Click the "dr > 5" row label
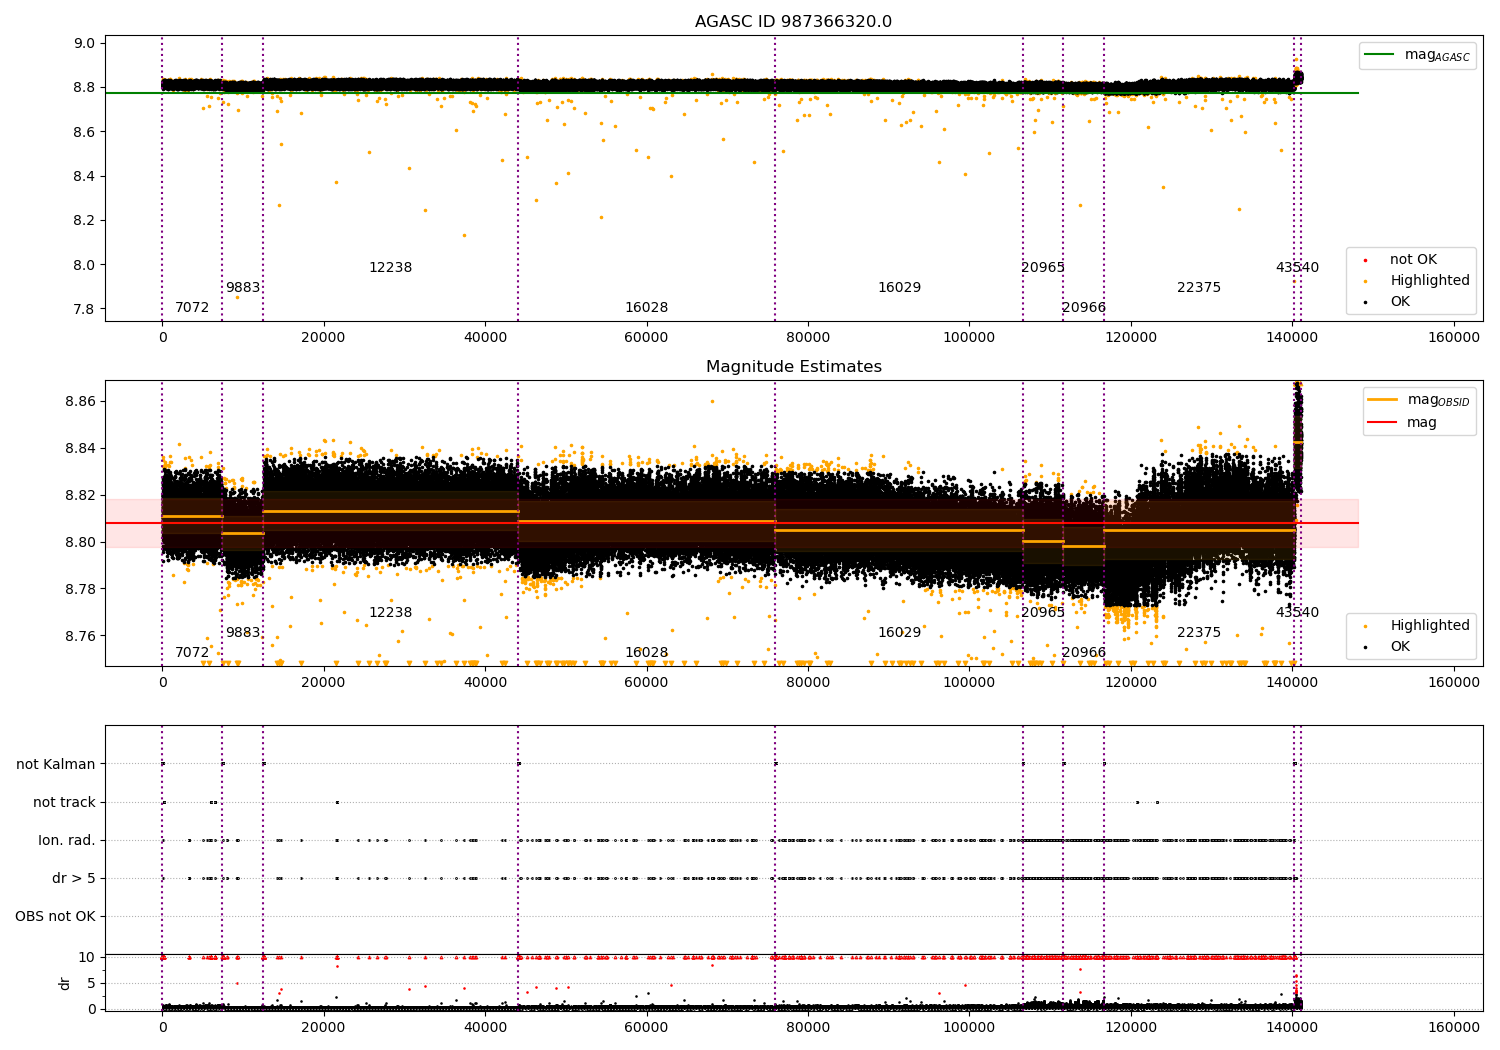 [x=74, y=879]
